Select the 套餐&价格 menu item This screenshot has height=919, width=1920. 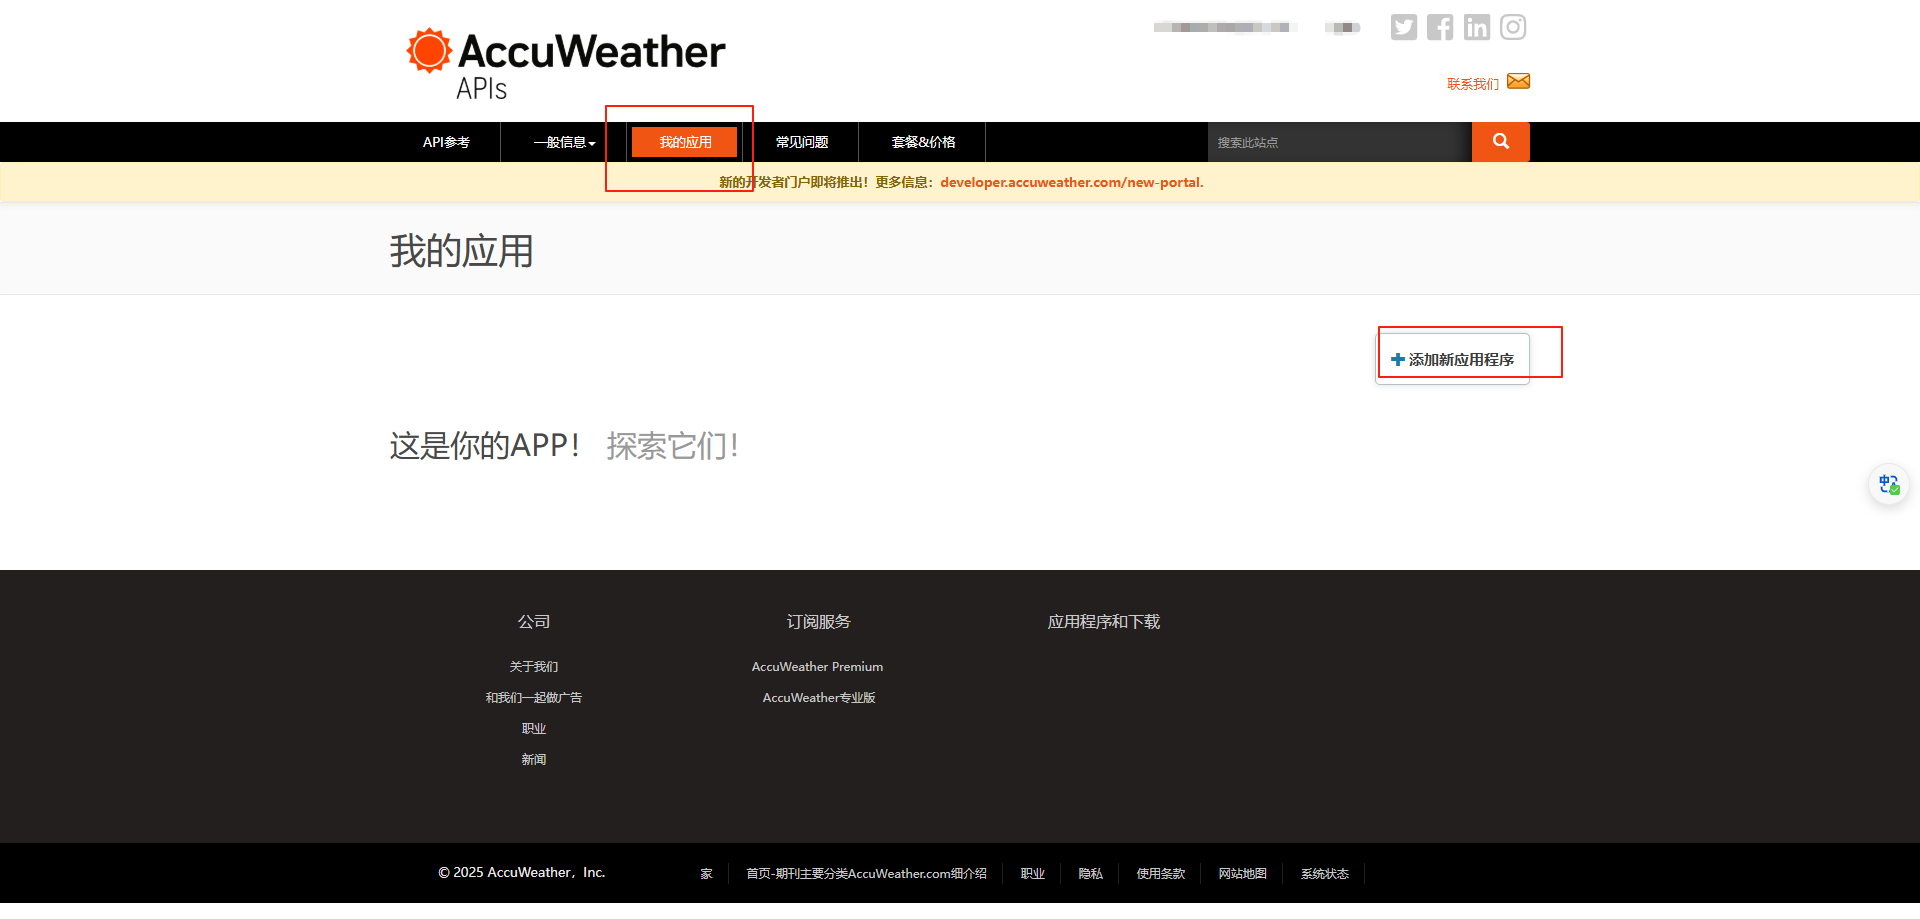pos(922,142)
